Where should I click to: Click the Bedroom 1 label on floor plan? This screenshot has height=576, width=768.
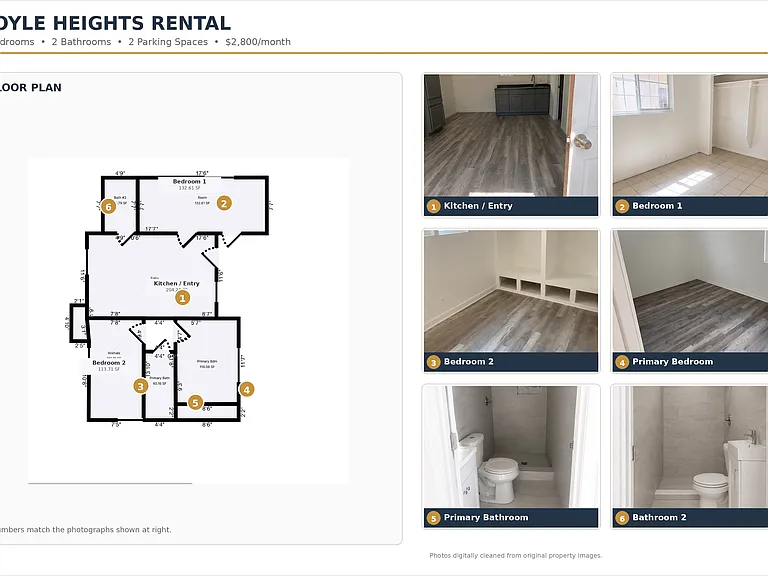tap(190, 182)
